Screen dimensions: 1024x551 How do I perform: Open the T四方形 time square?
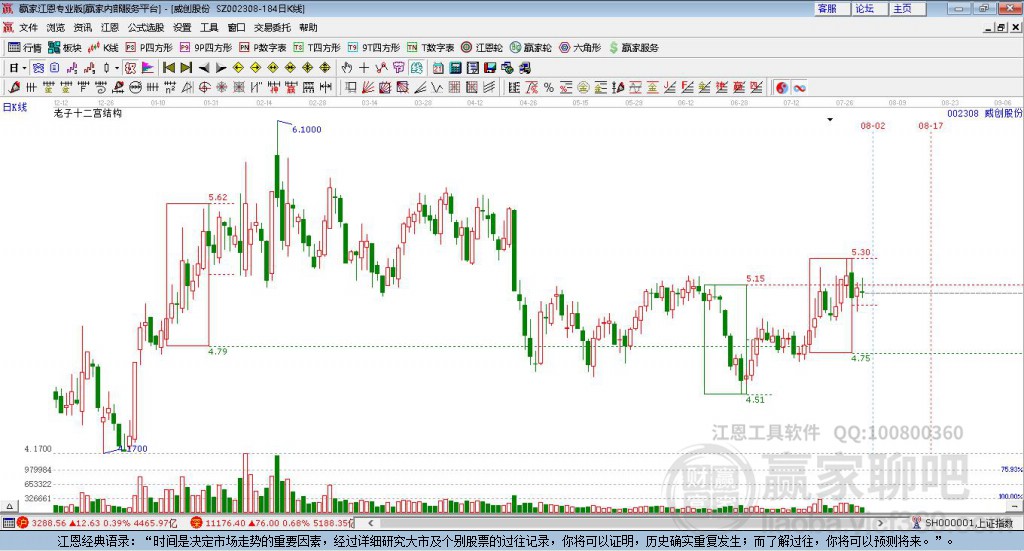[x=317, y=48]
